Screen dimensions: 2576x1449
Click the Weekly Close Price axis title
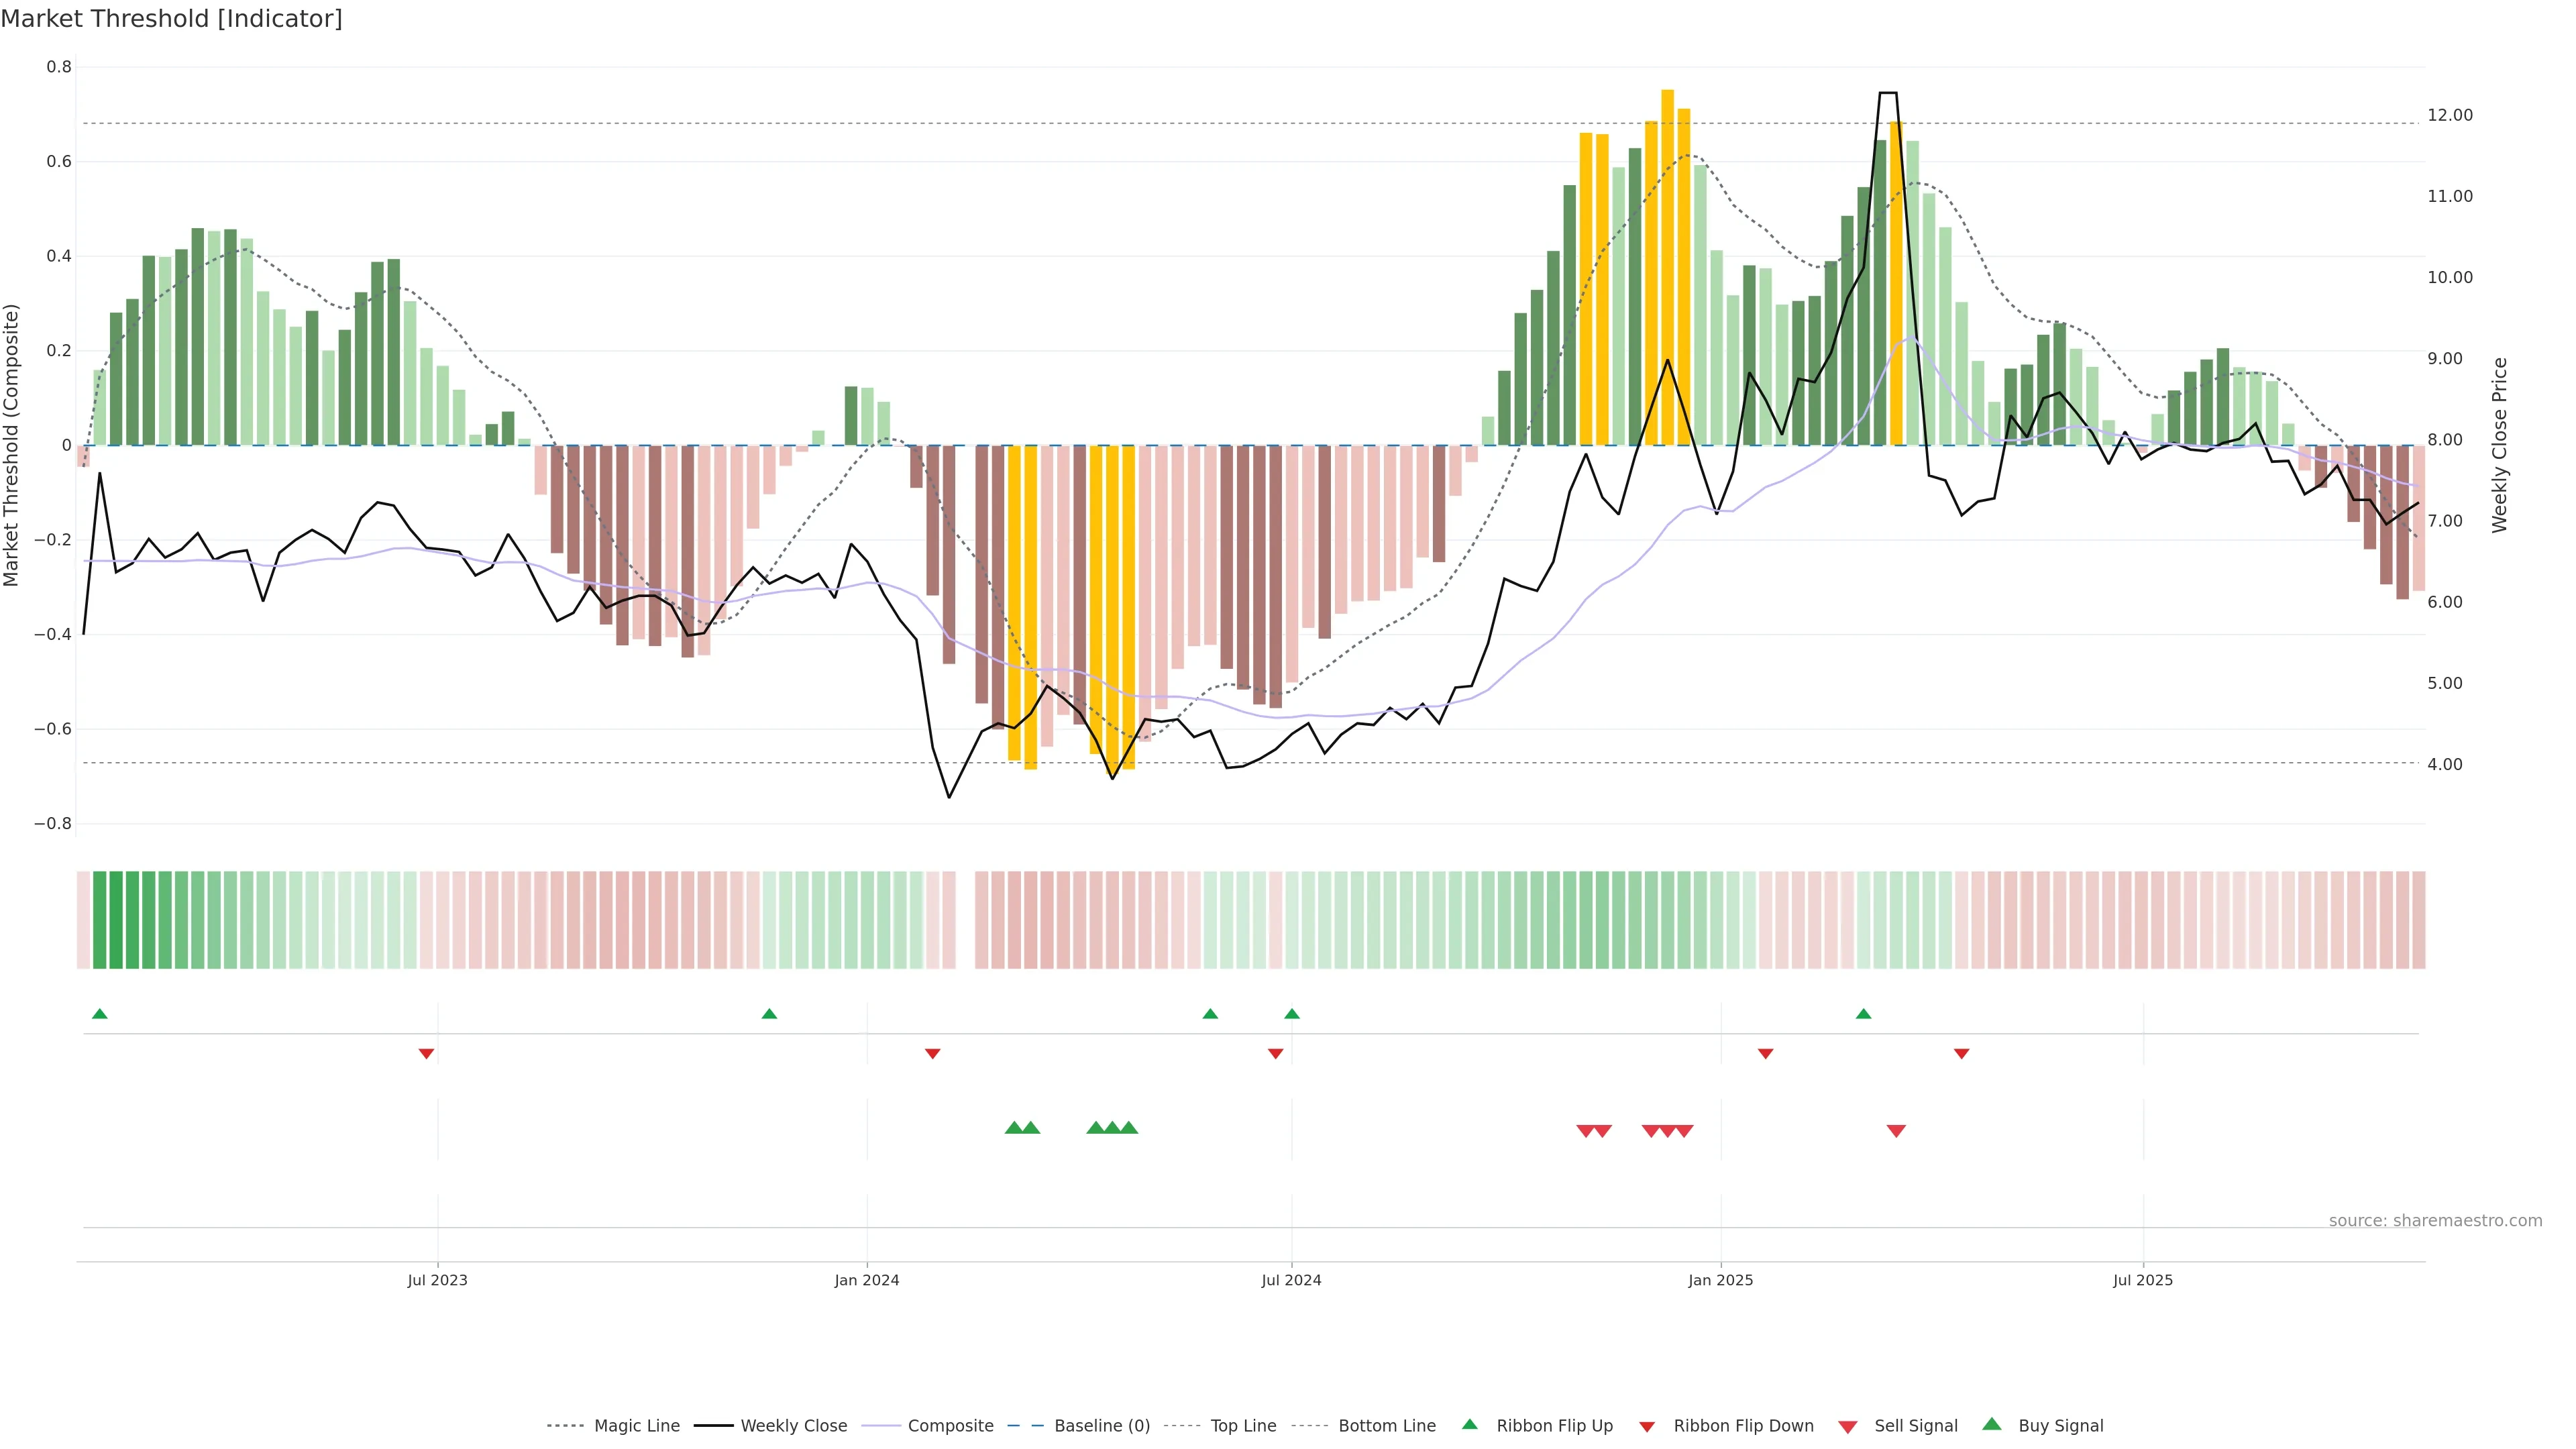pos(2499,445)
